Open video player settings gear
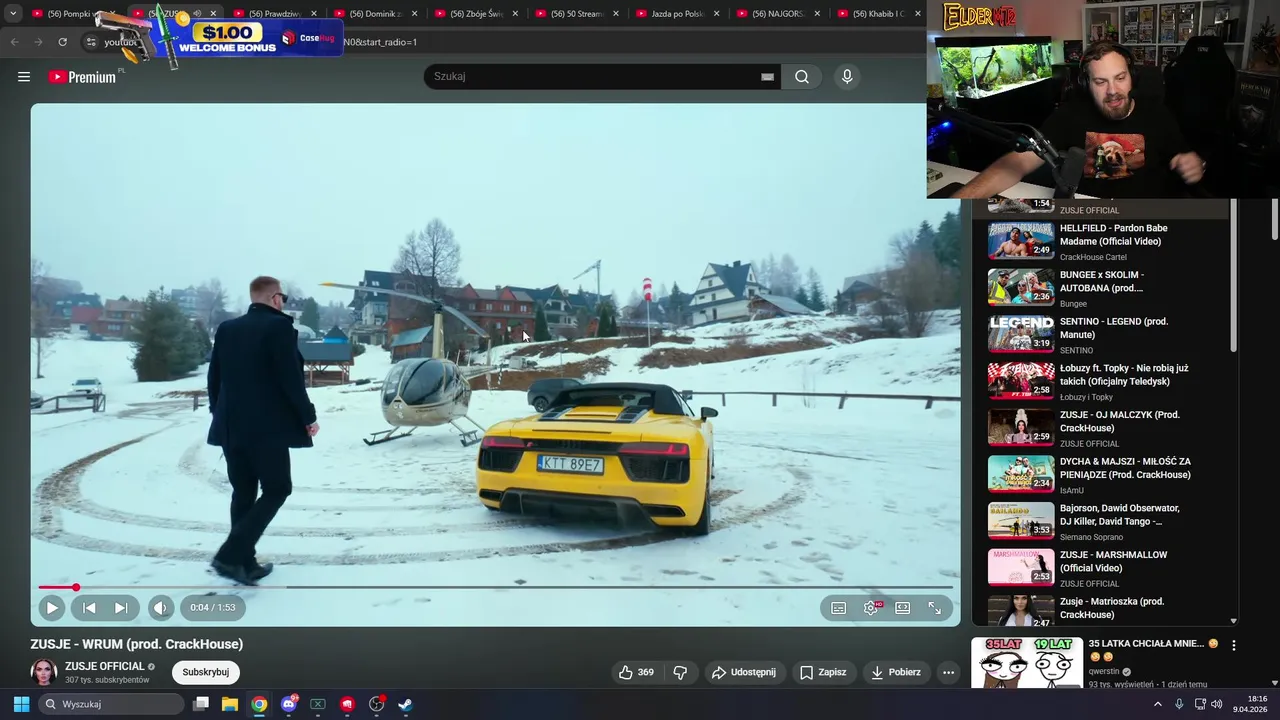The image size is (1280, 720). pyautogui.click(x=871, y=607)
